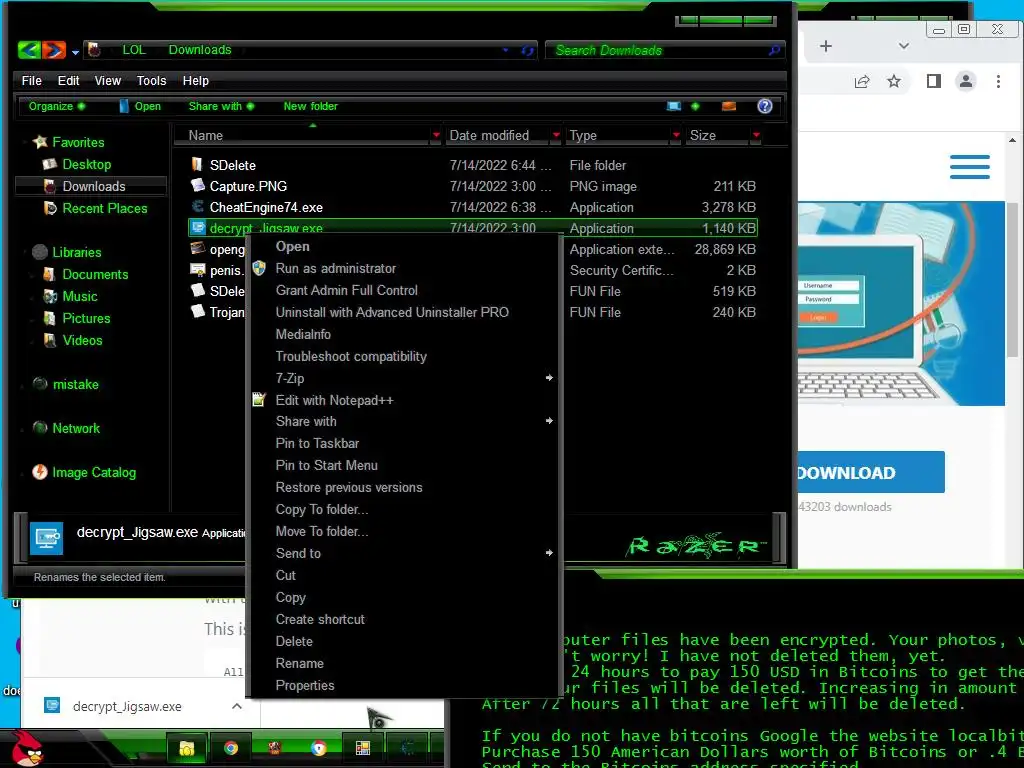Expand the decrypt_Jigsaw.exe download options chevron
The height and width of the screenshot is (768, 1024).
[237, 706]
